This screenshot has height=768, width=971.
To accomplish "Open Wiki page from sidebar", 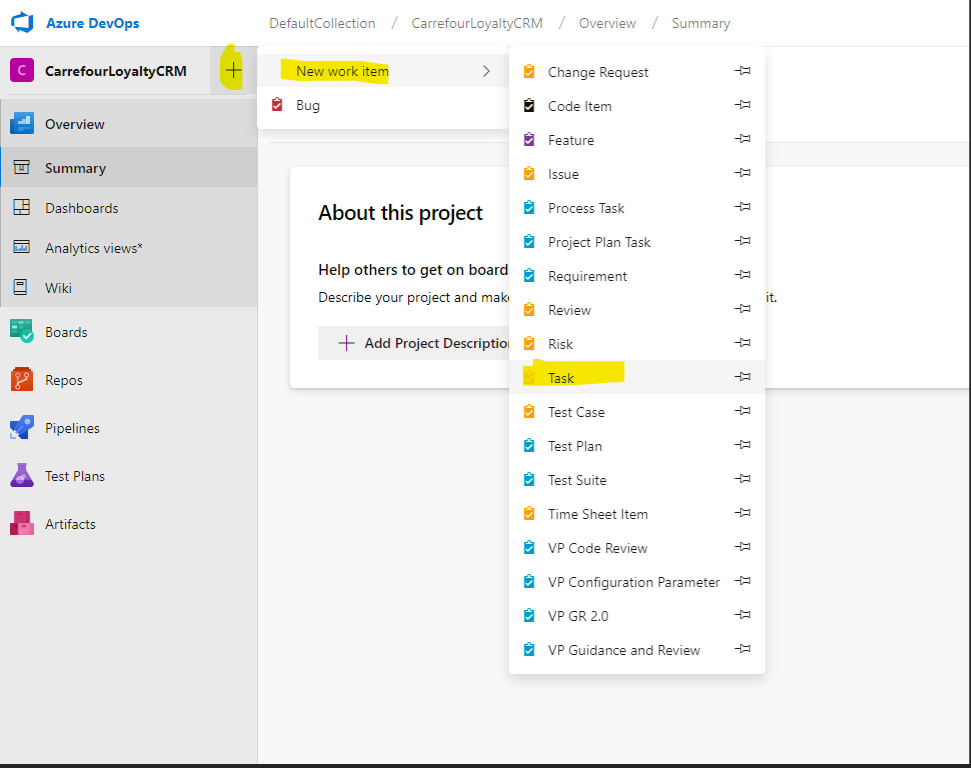I will pyautogui.click(x=129, y=287).
